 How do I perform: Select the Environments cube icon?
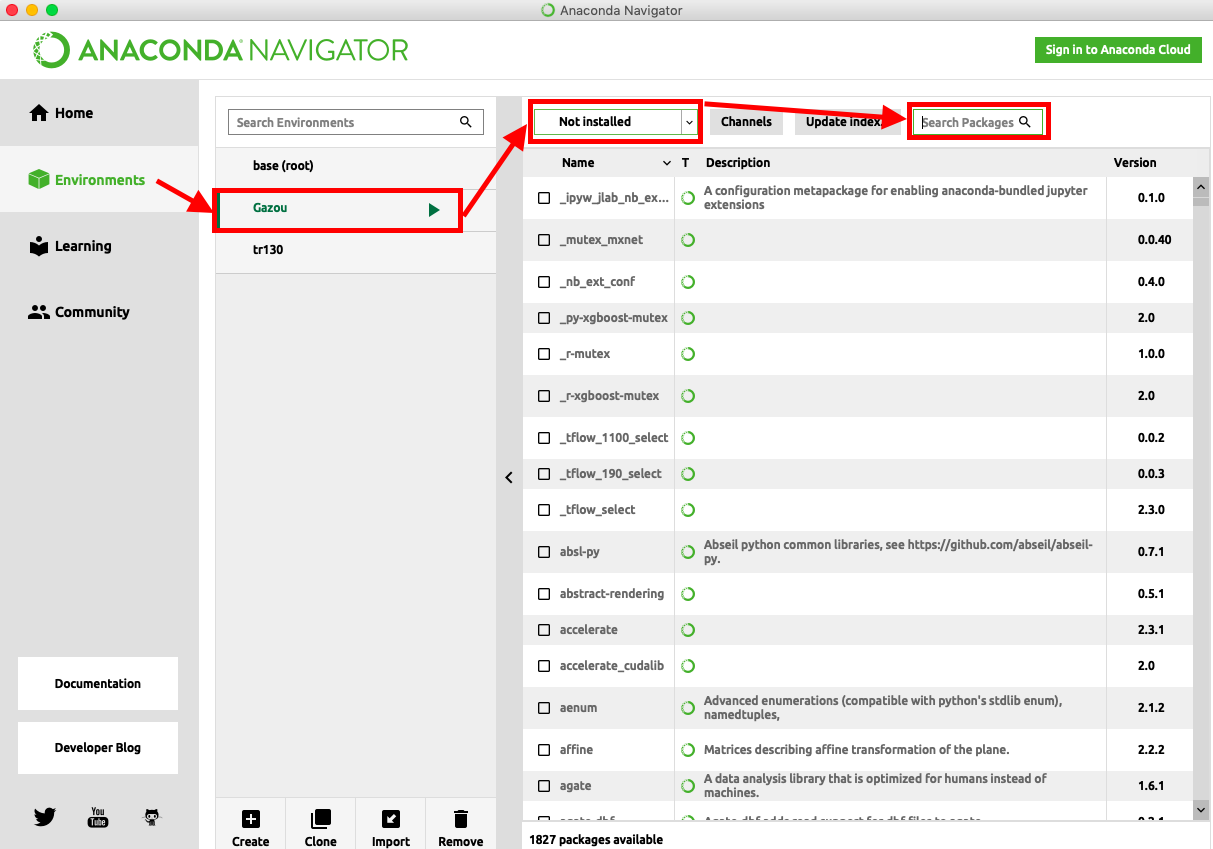point(39,180)
